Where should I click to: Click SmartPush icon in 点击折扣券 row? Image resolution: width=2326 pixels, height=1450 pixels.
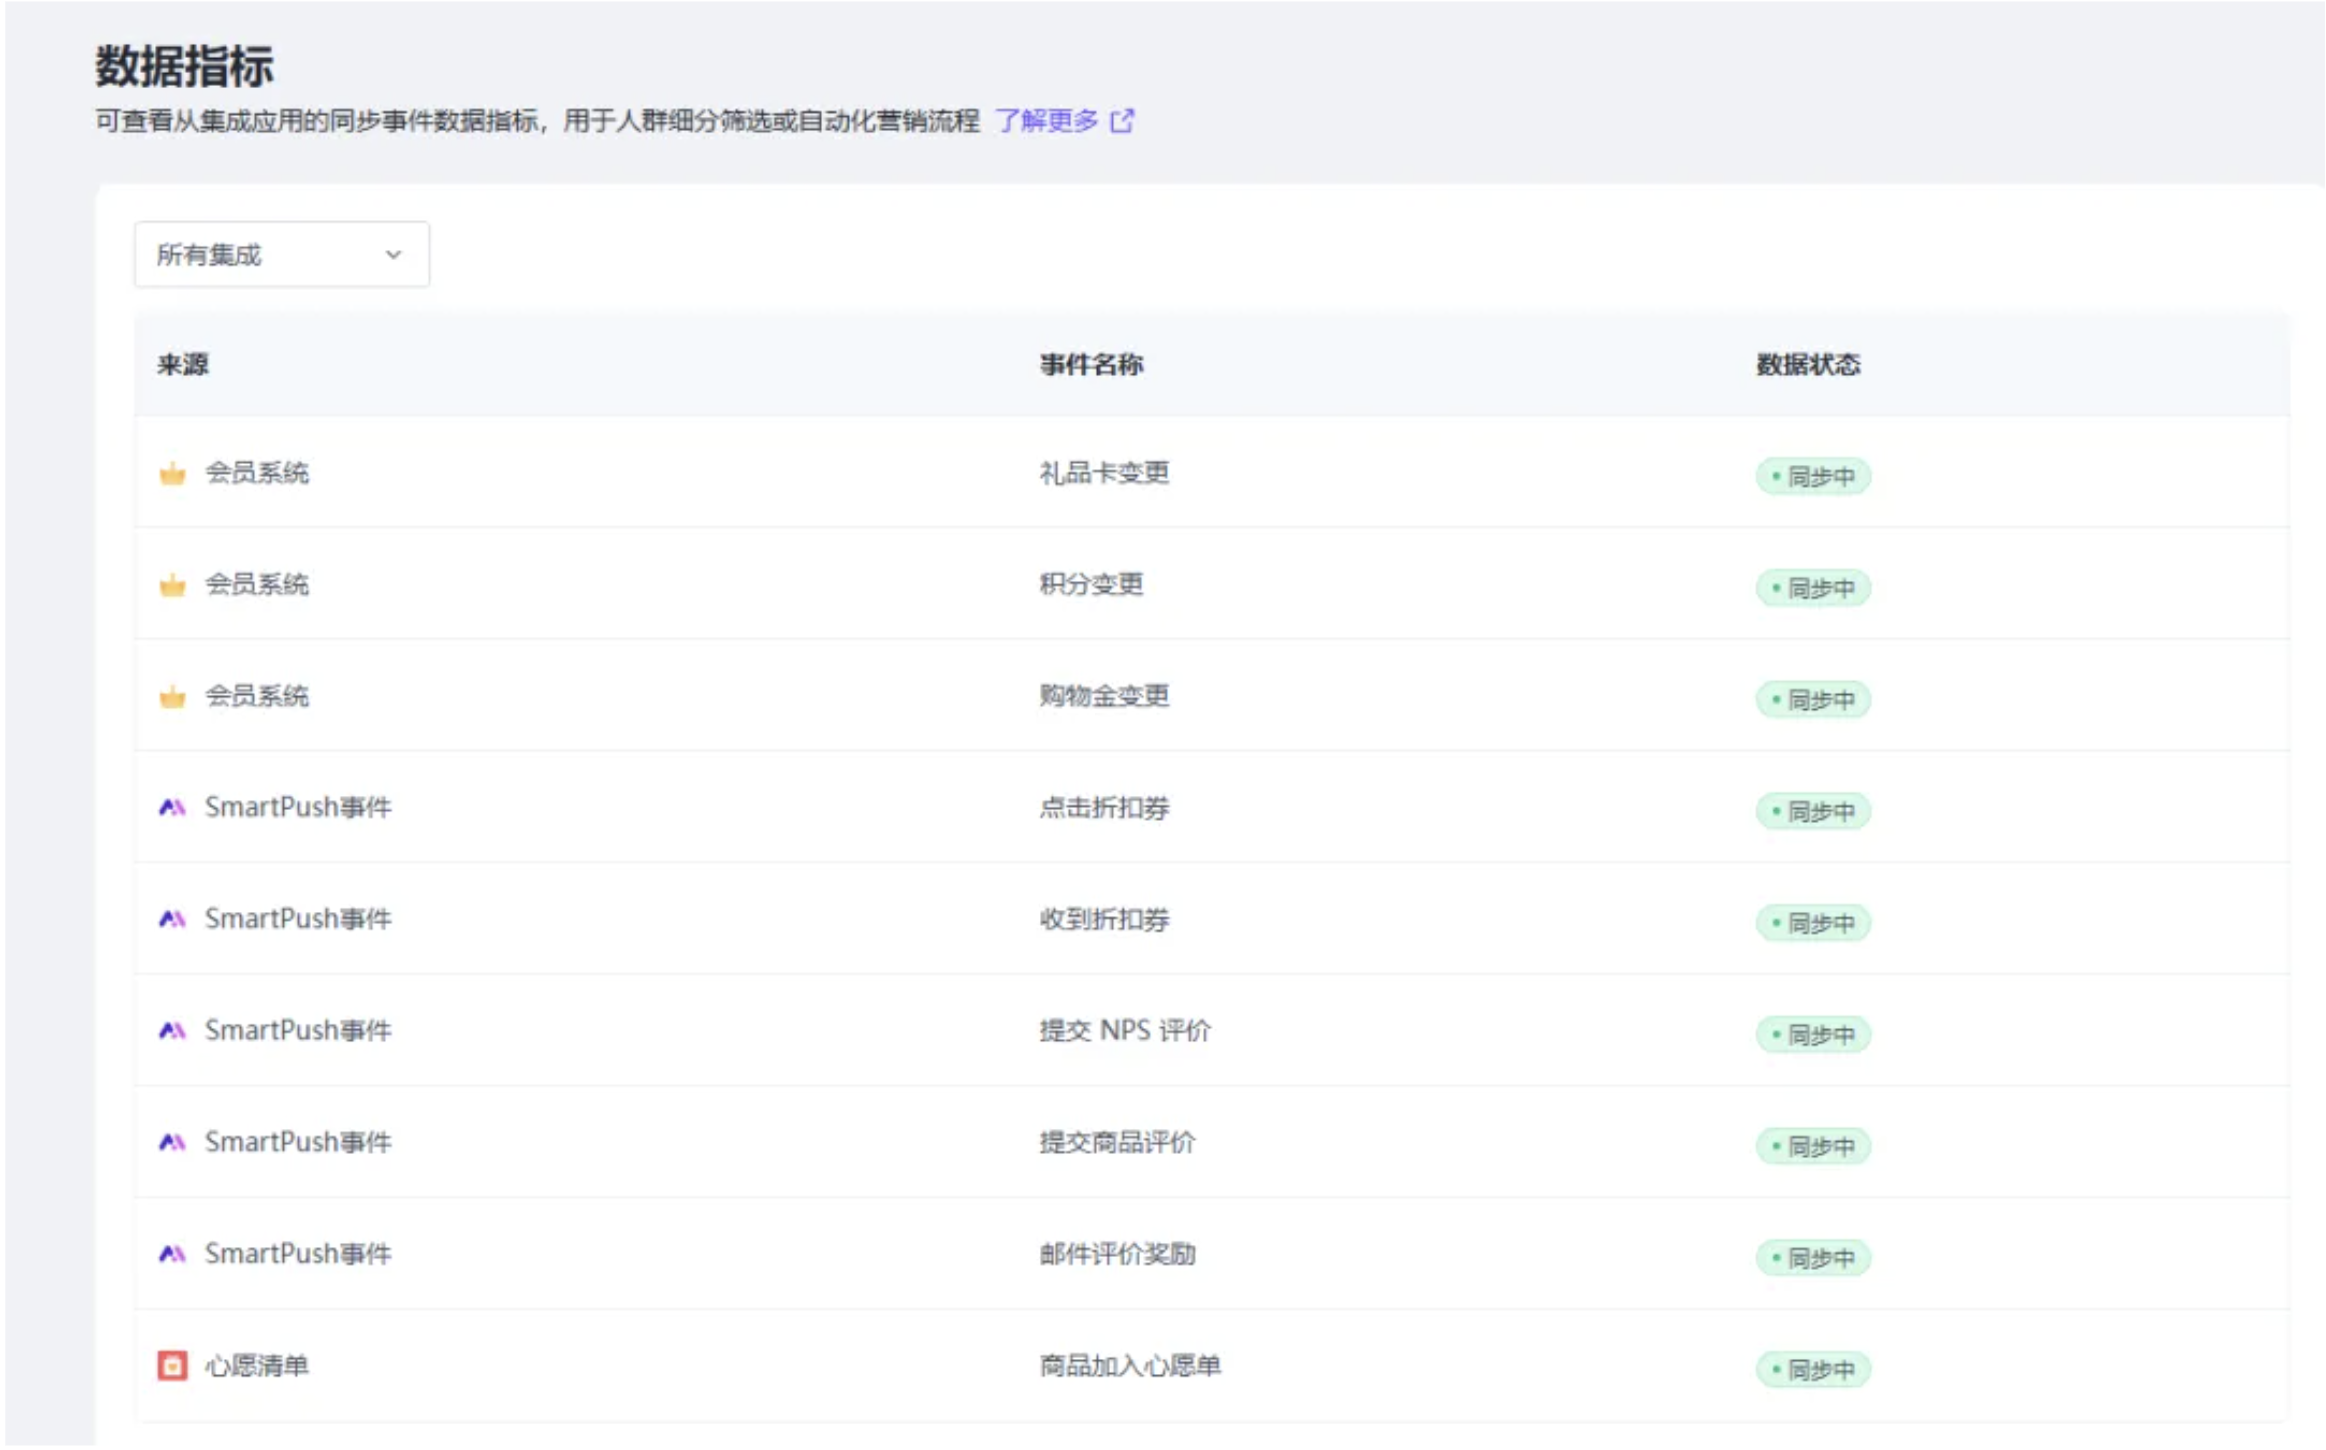tap(172, 808)
